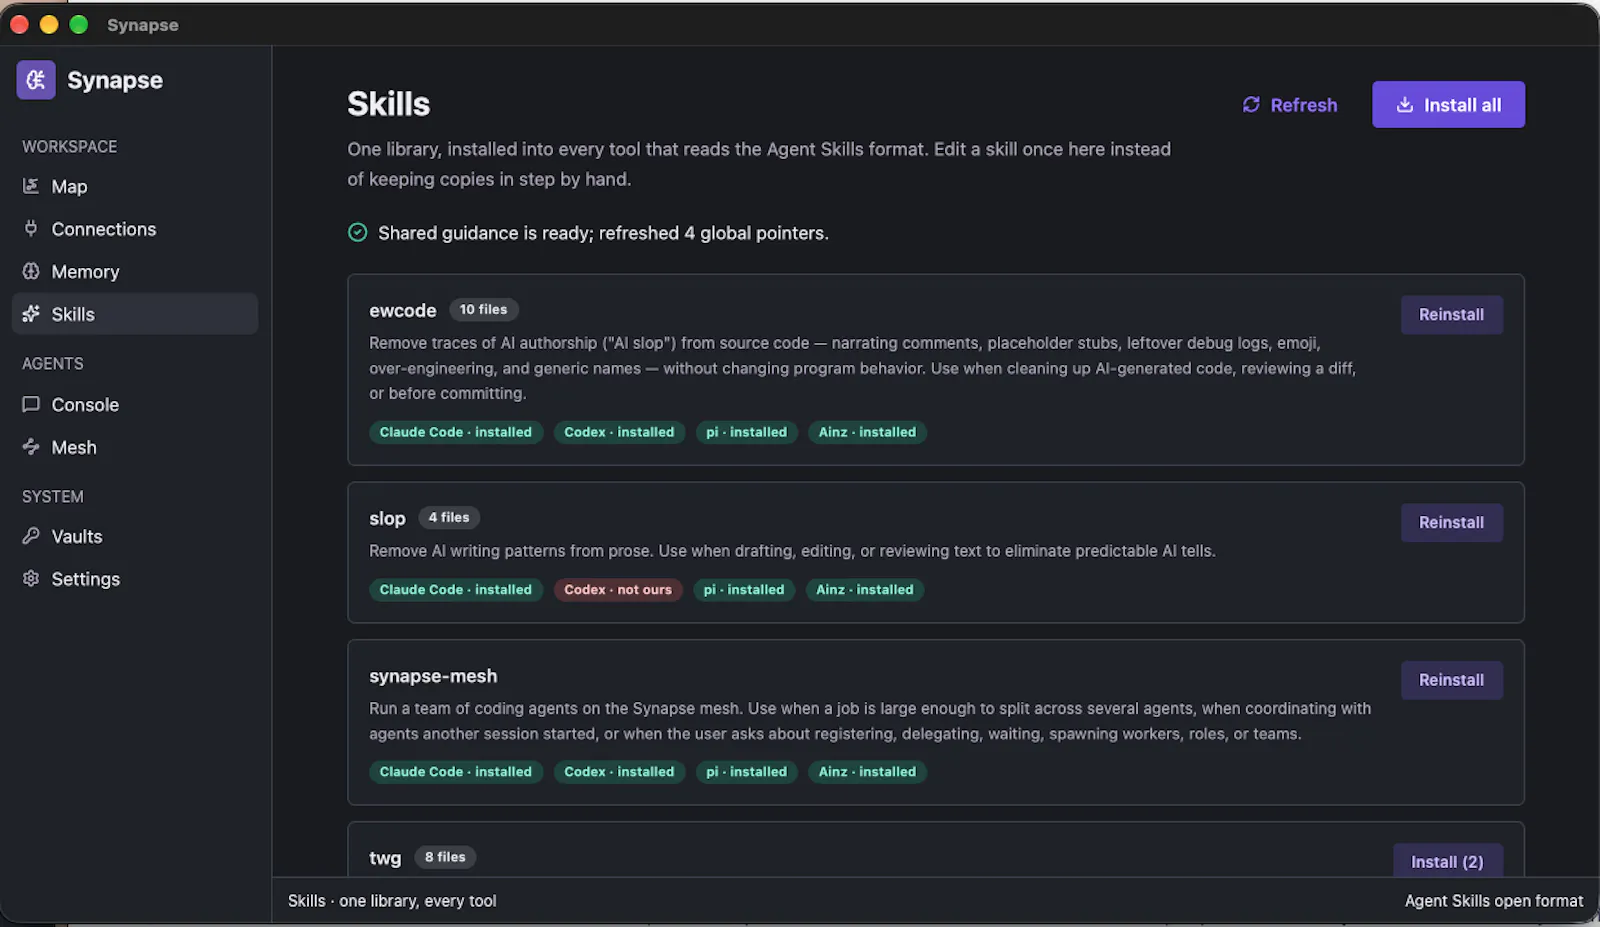The image size is (1600, 927).
Task: Go to Memory in the sidebar
Action: (135, 271)
